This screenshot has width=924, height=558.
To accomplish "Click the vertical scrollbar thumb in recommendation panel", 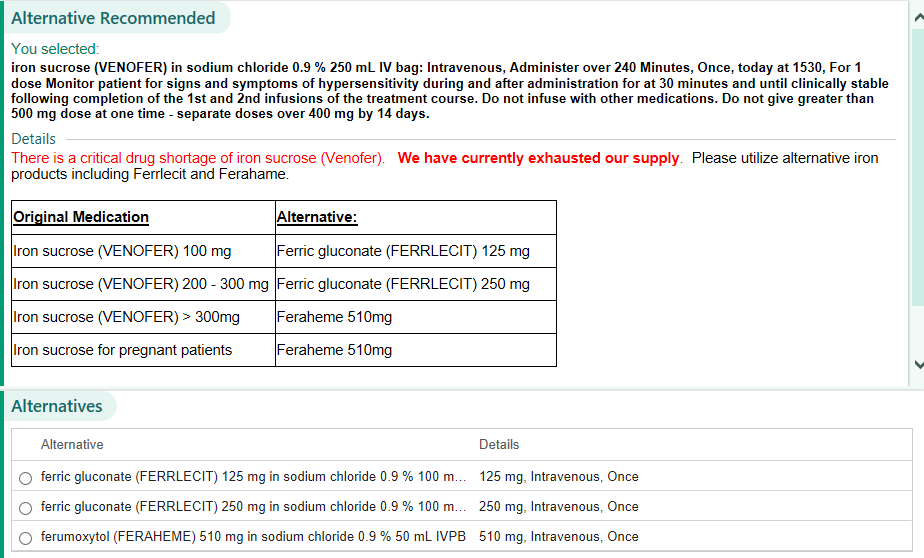I will (917, 160).
